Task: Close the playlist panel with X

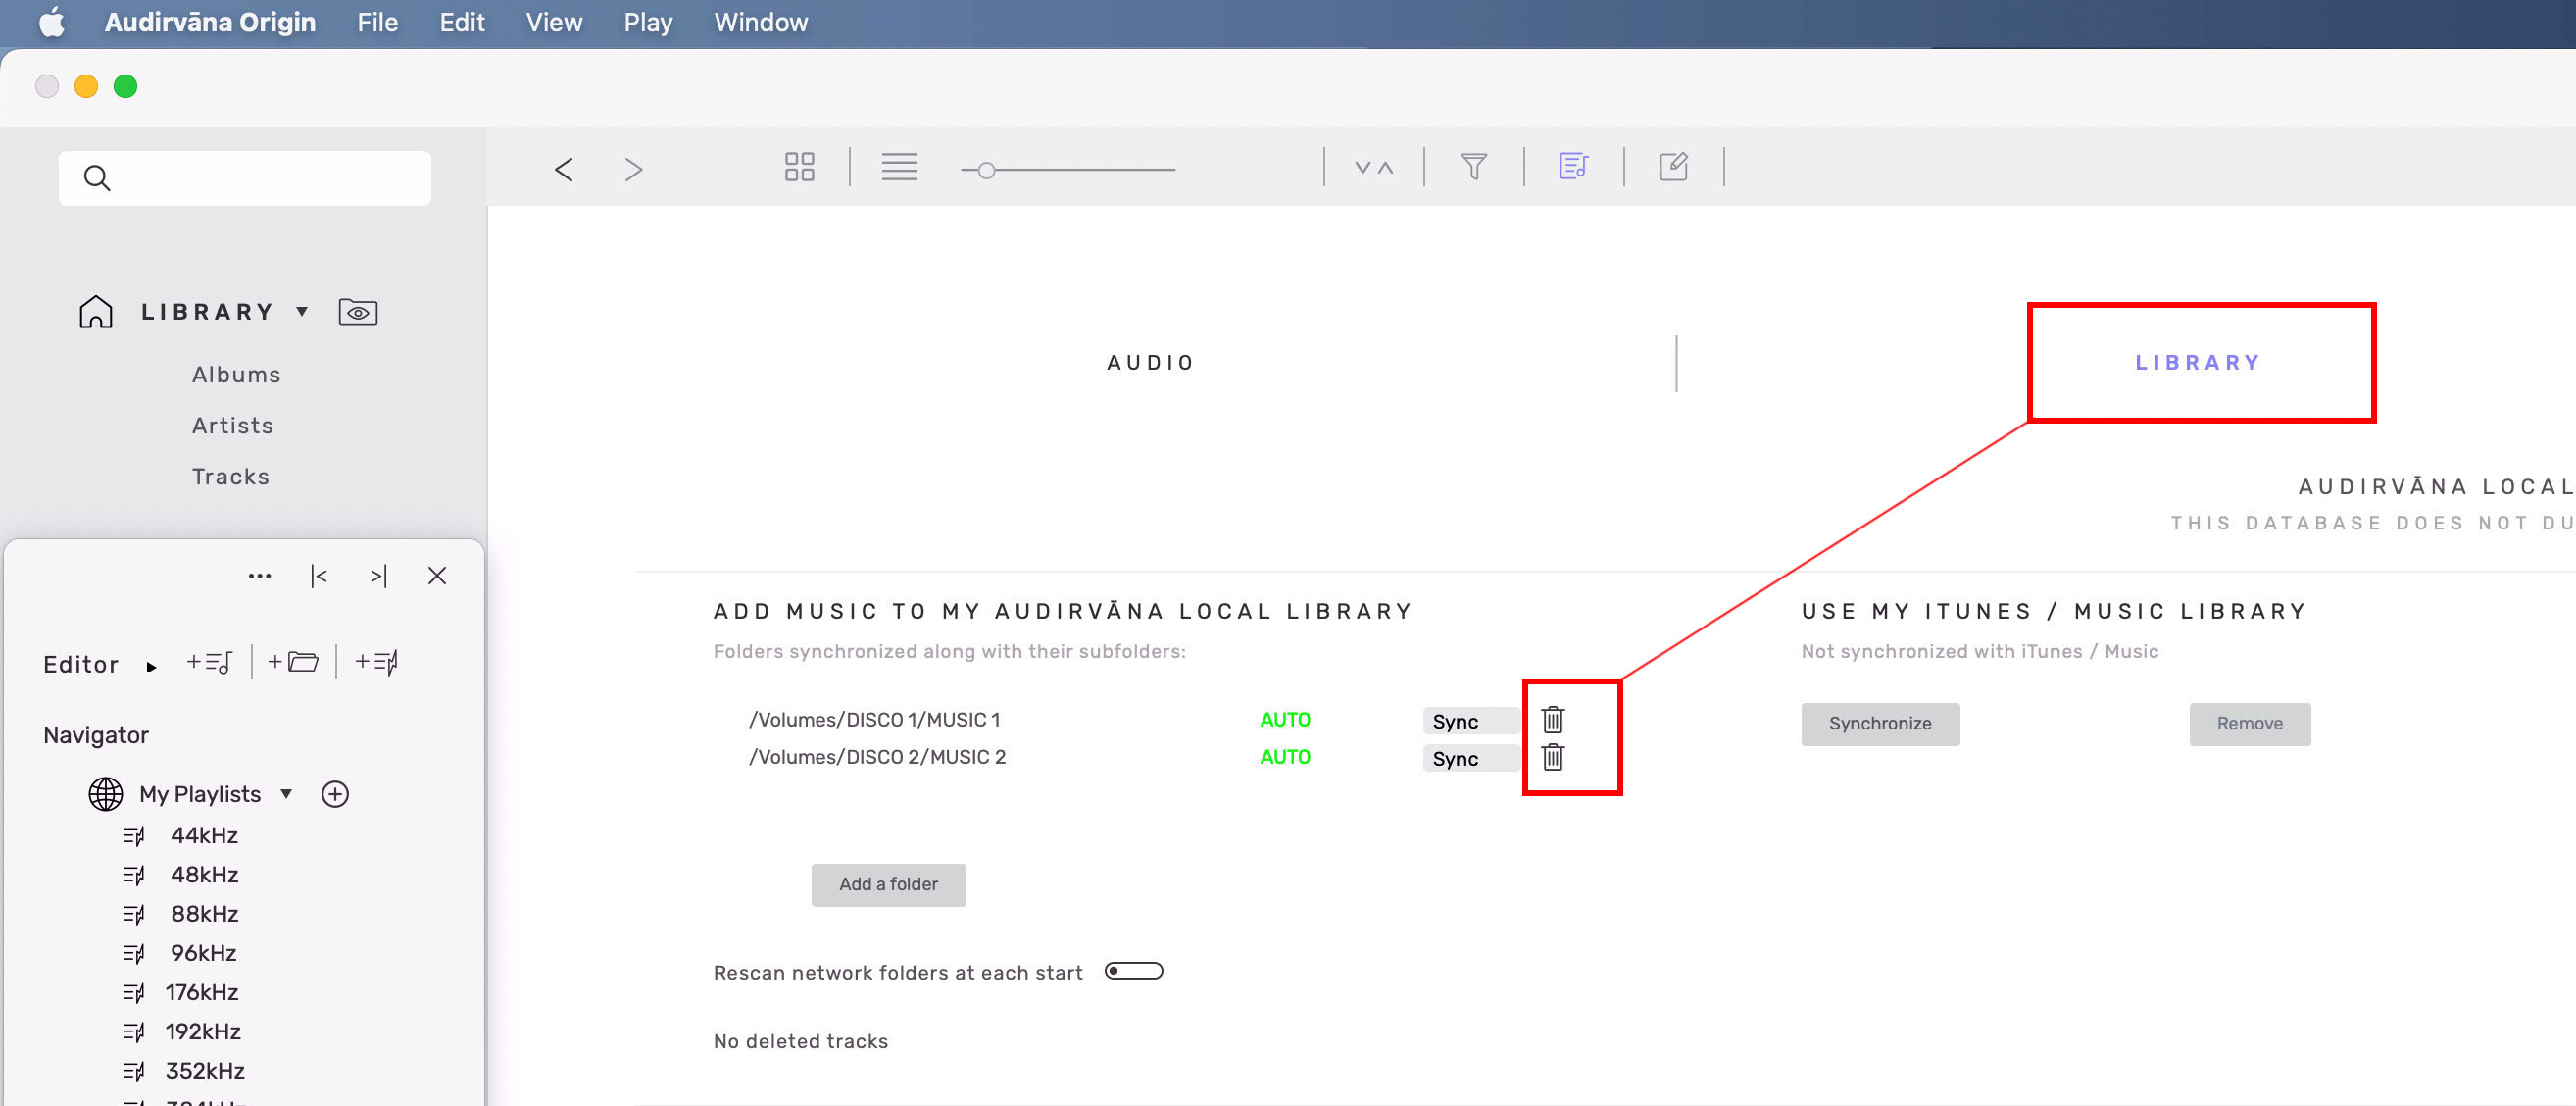Action: [437, 576]
